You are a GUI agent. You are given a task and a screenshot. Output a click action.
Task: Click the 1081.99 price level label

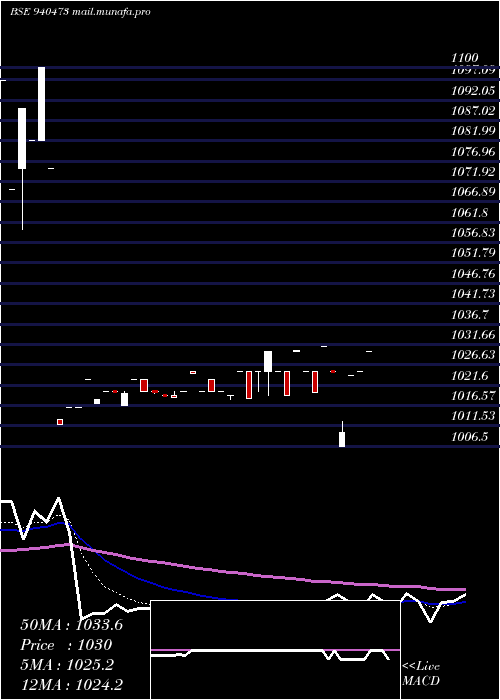pos(473,131)
